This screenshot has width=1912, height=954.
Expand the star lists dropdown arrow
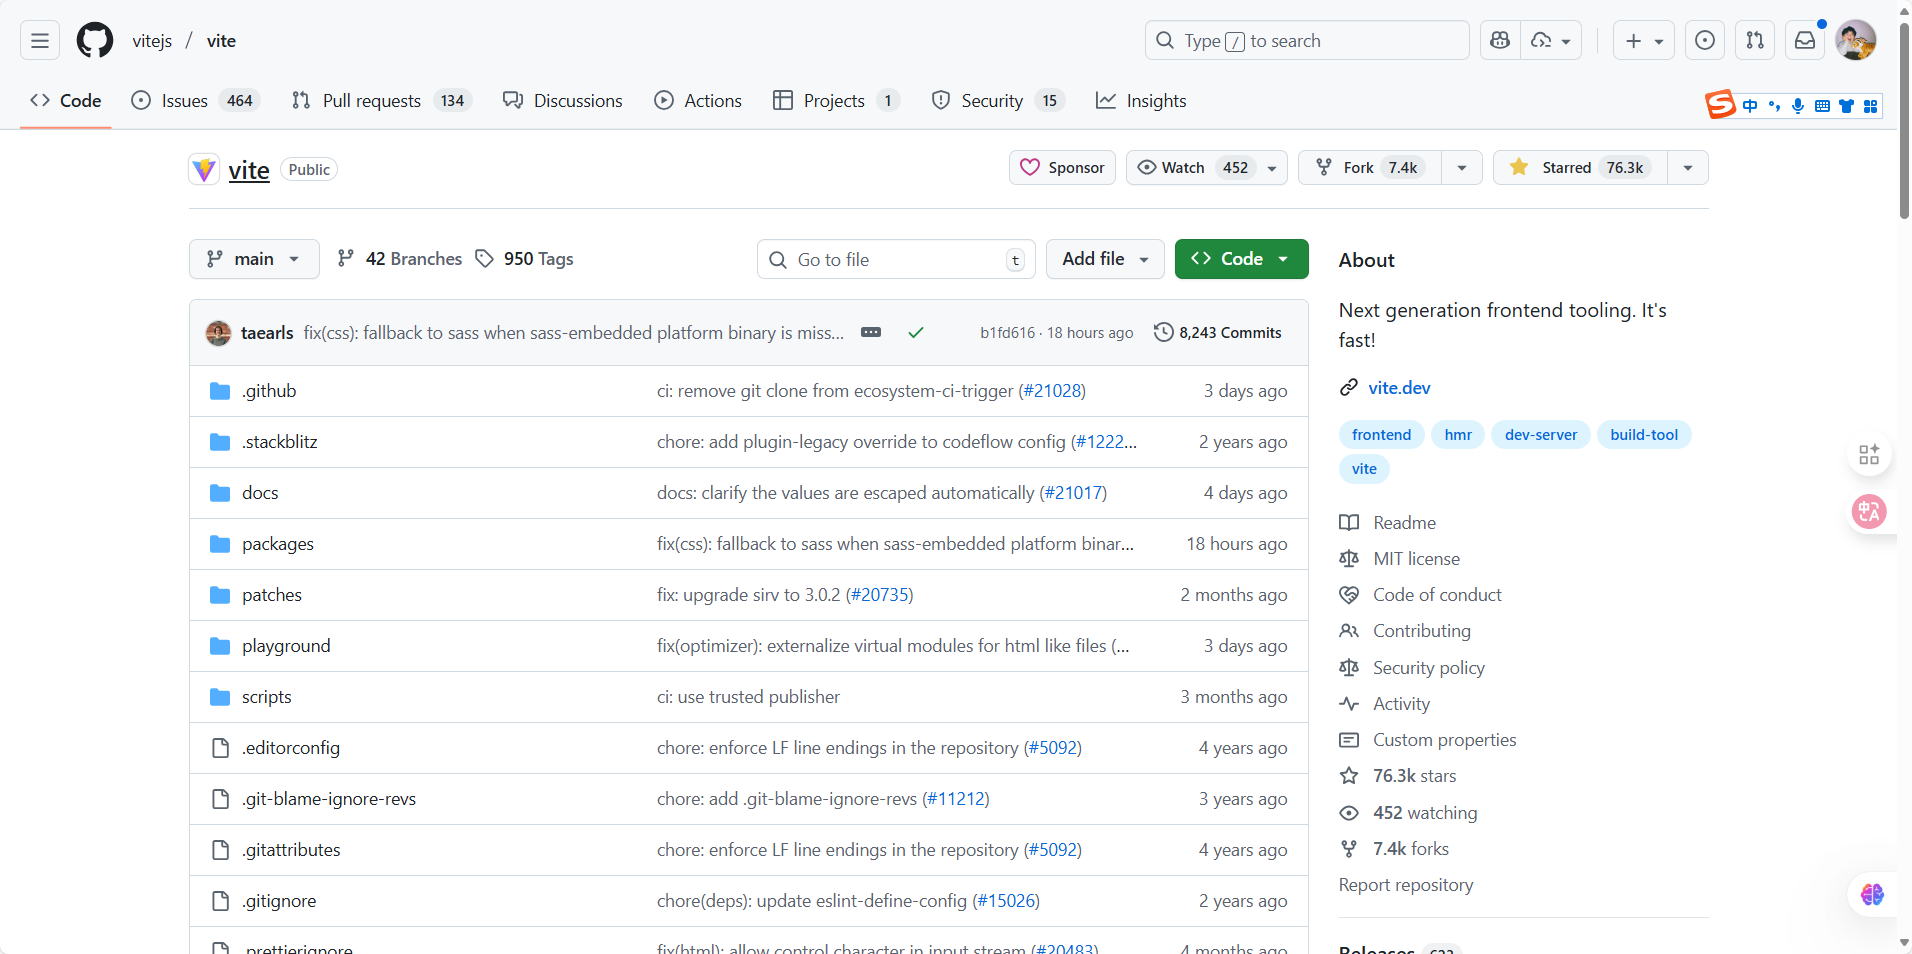pos(1688,168)
